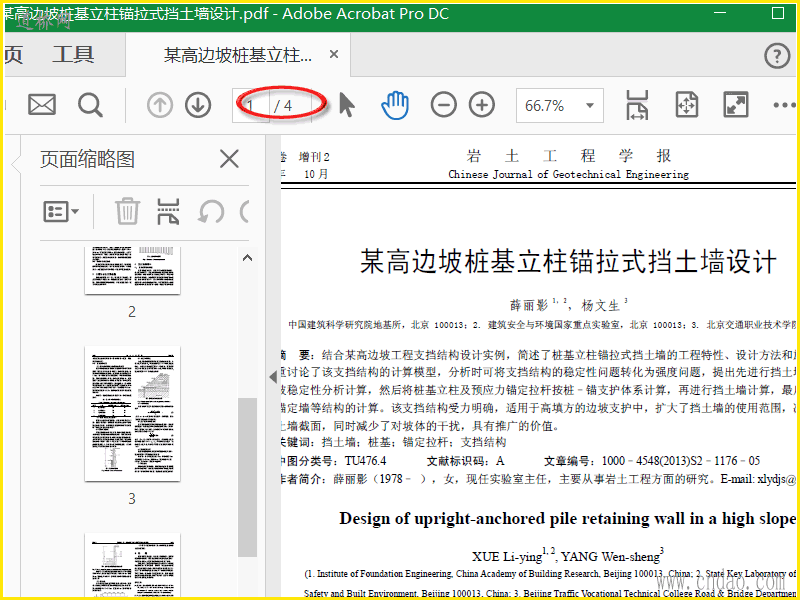Open thumbnails options dropdown menu
Image resolution: width=800 pixels, height=600 pixels.
coord(61,211)
